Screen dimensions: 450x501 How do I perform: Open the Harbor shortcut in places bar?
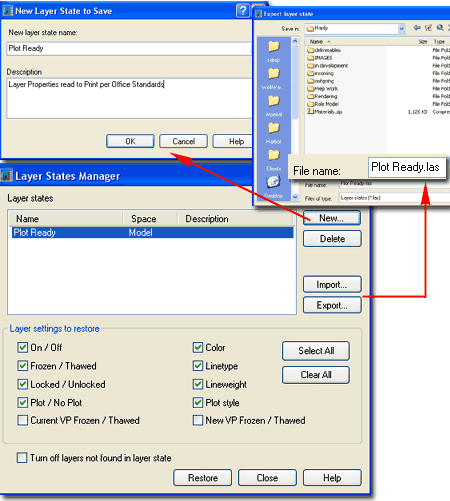[x=274, y=133]
